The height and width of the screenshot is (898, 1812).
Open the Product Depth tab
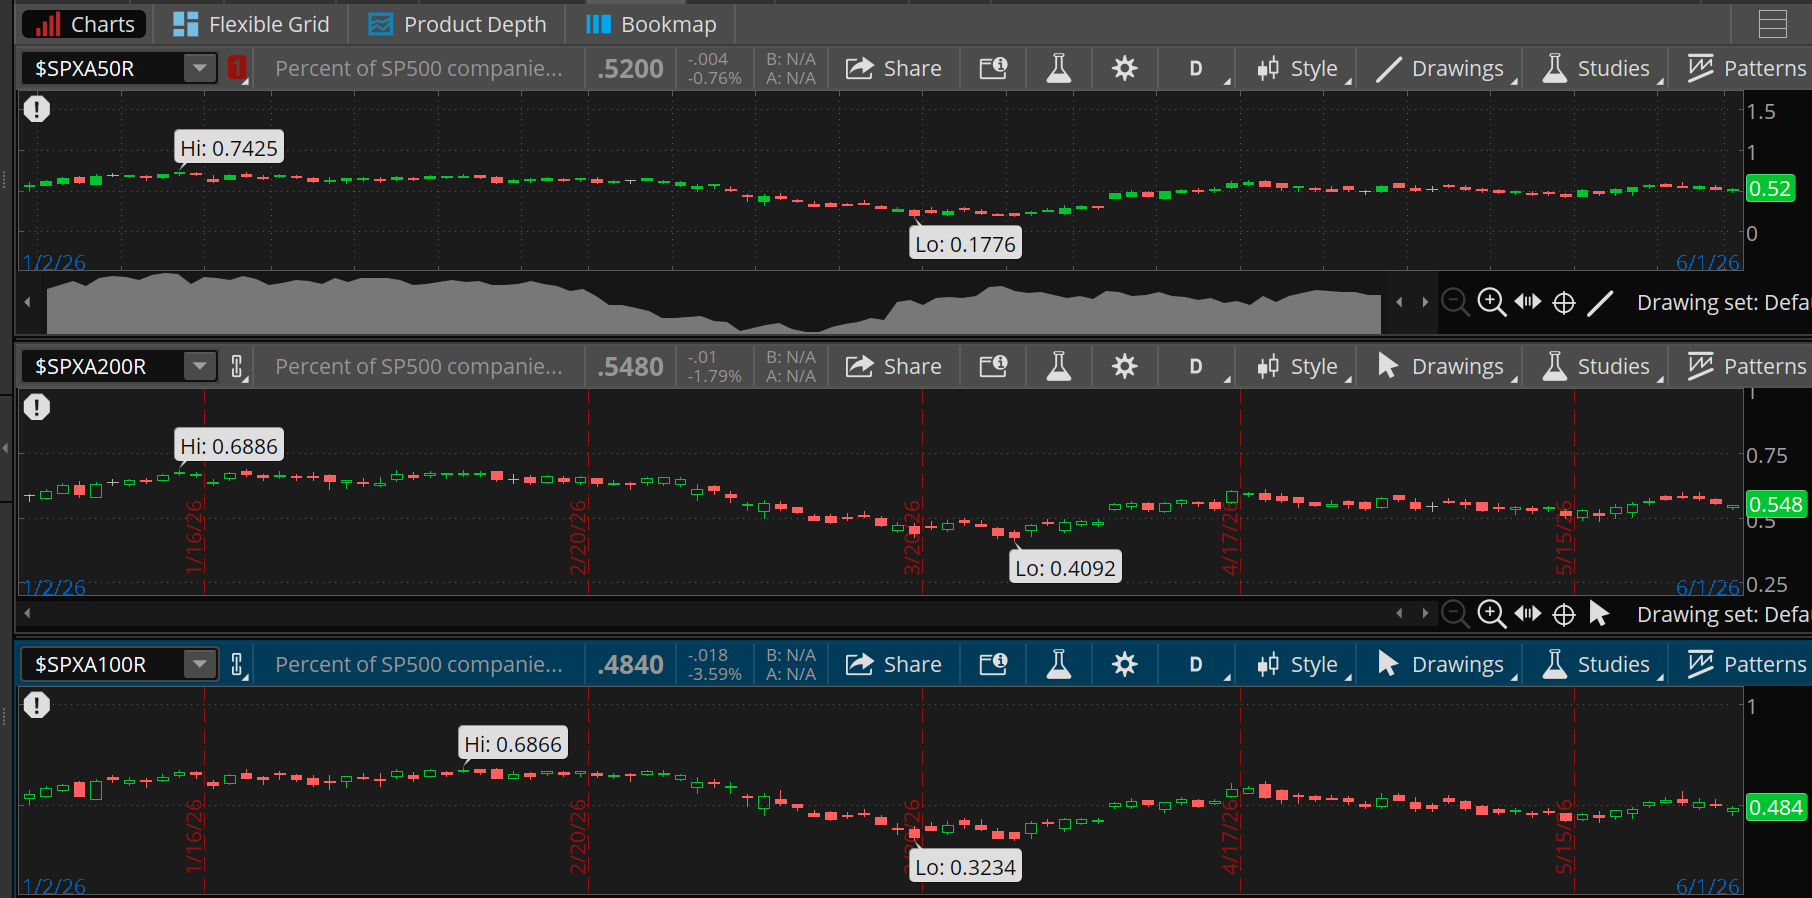[458, 24]
